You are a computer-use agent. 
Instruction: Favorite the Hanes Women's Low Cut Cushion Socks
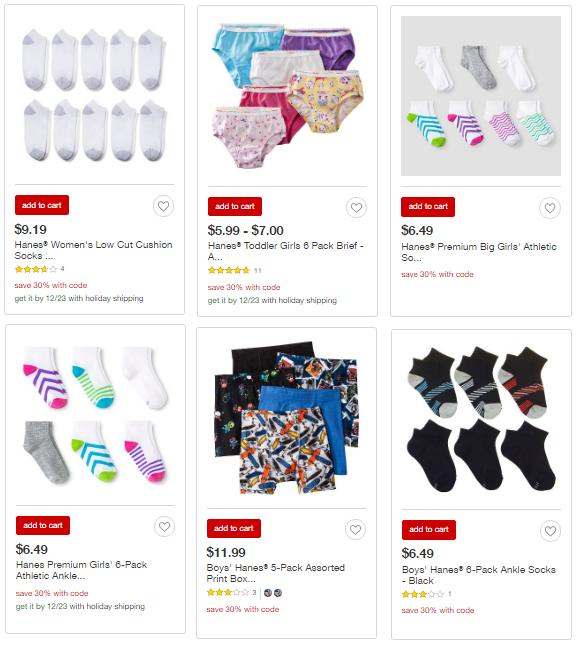point(163,206)
